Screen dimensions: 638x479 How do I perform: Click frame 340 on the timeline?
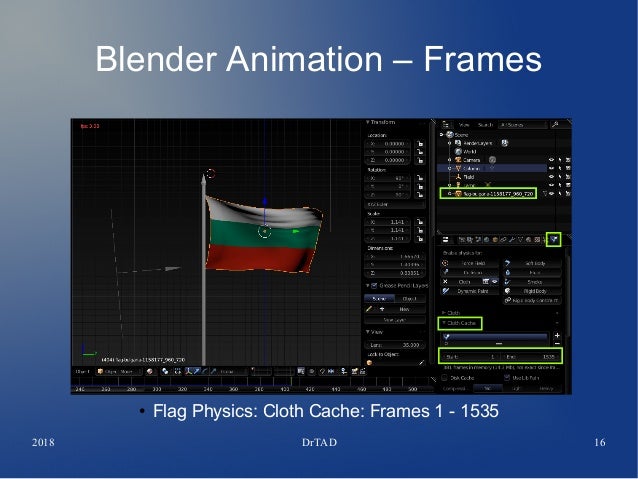pyautogui.click(x=208, y=389)
